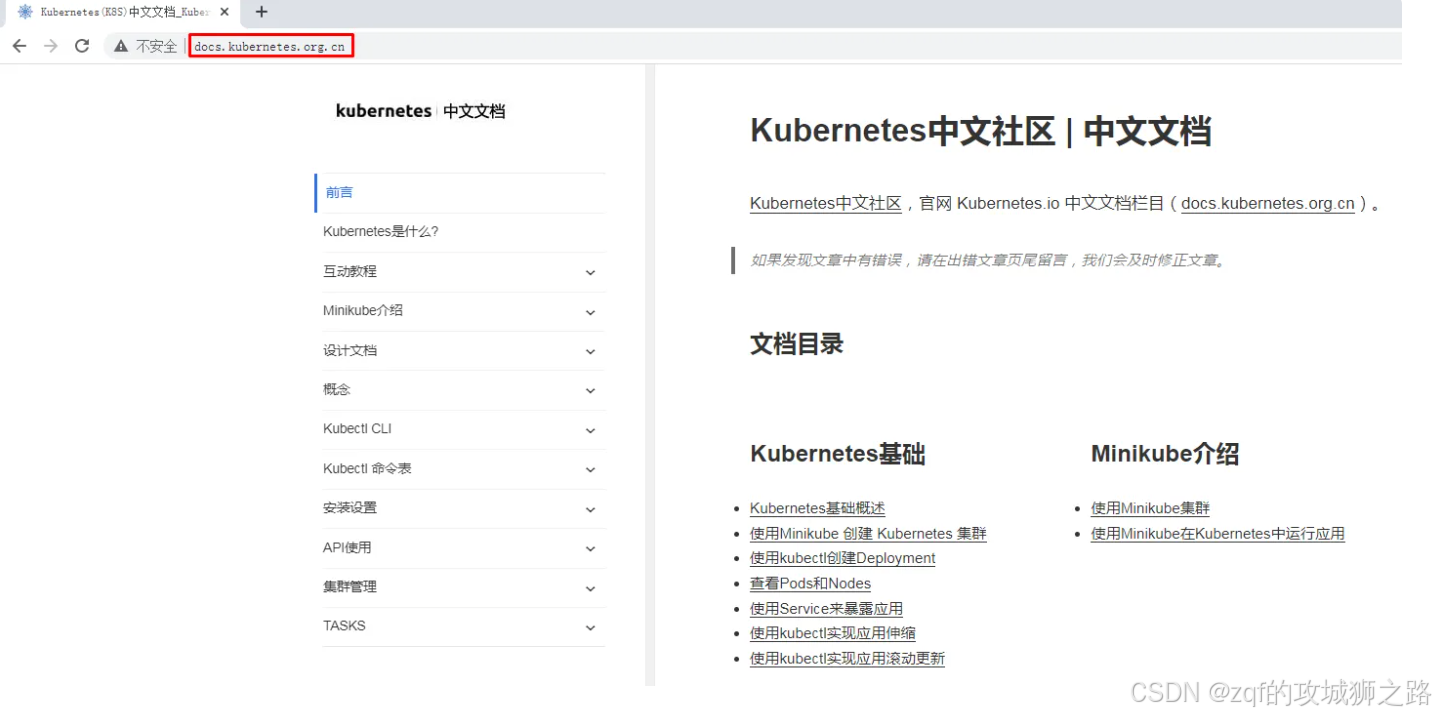Click the kubernetes 中文文档 logo
Screen dimensions: 1436x718
(420, 111)
